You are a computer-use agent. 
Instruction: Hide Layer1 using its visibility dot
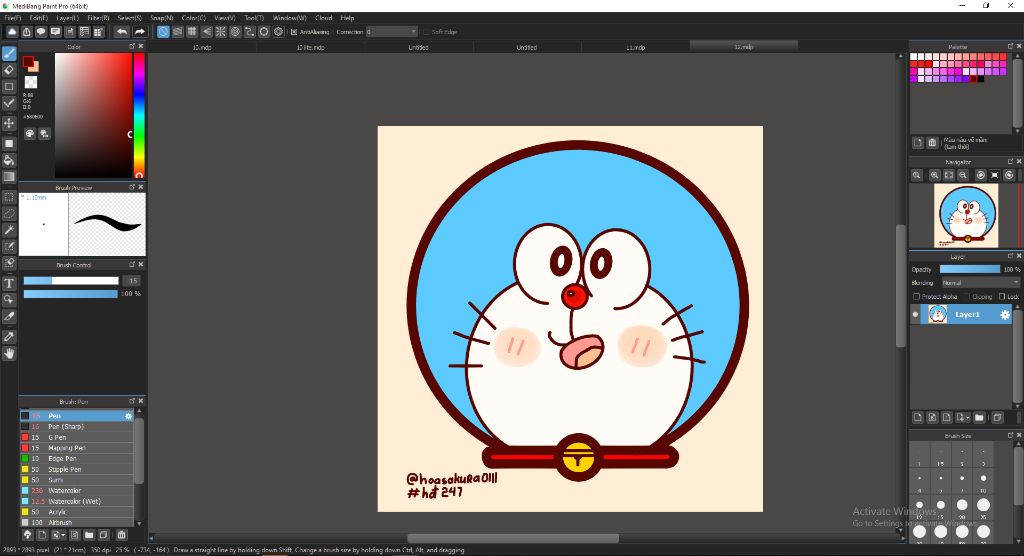(915, 314)
